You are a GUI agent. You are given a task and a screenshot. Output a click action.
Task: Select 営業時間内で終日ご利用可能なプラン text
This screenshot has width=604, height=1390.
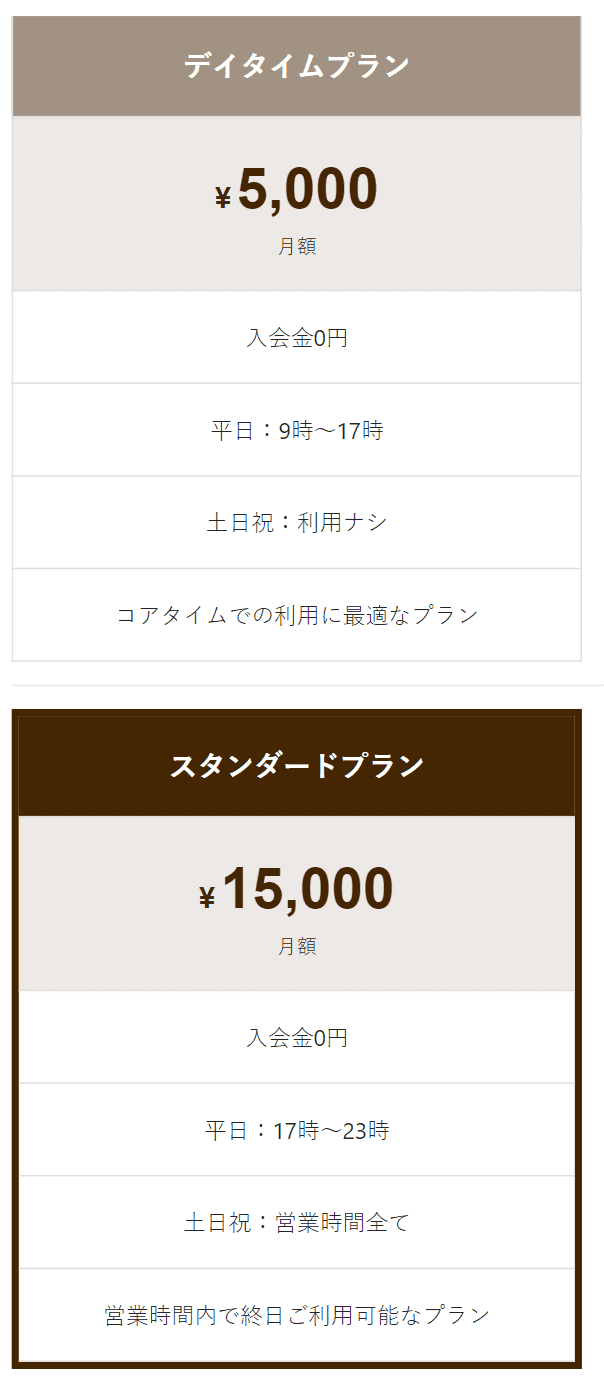coord(297,1314)
